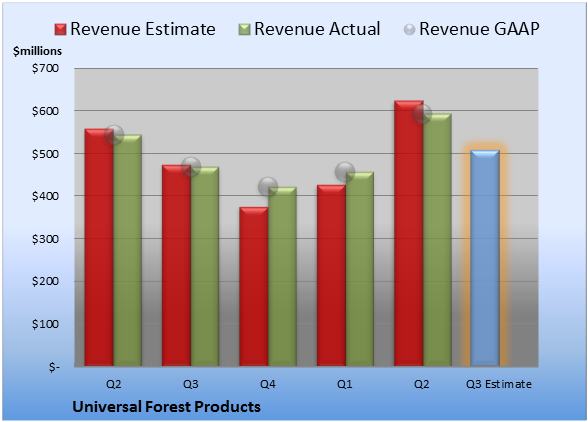Click the GAAP marker above Q3 bars
This screenshot has width=588, height=422.
click(191, 167)
